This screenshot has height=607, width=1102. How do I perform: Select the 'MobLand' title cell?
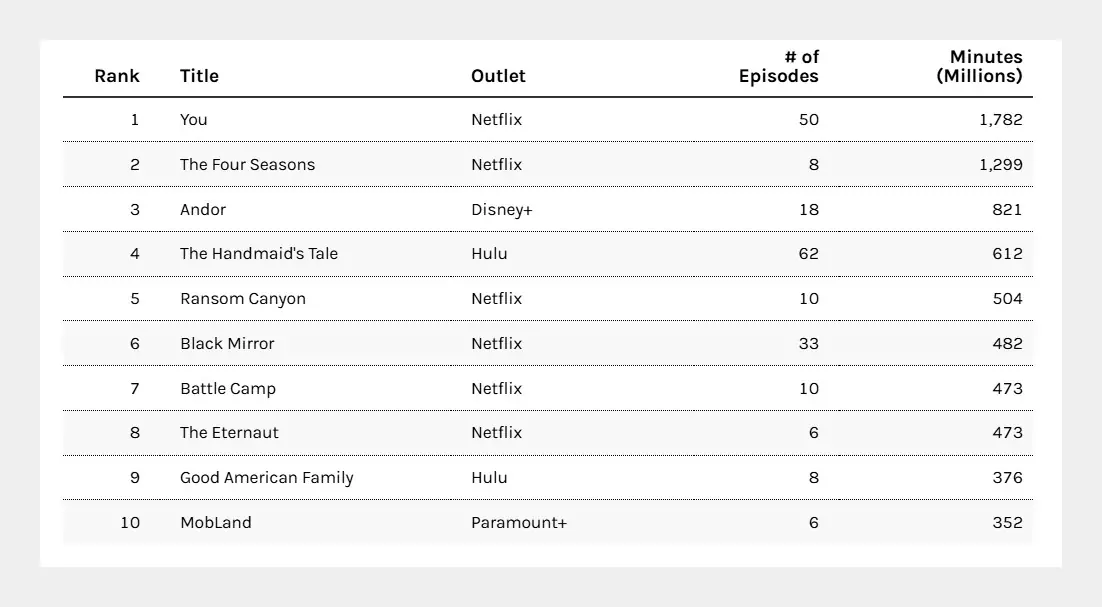216,523
